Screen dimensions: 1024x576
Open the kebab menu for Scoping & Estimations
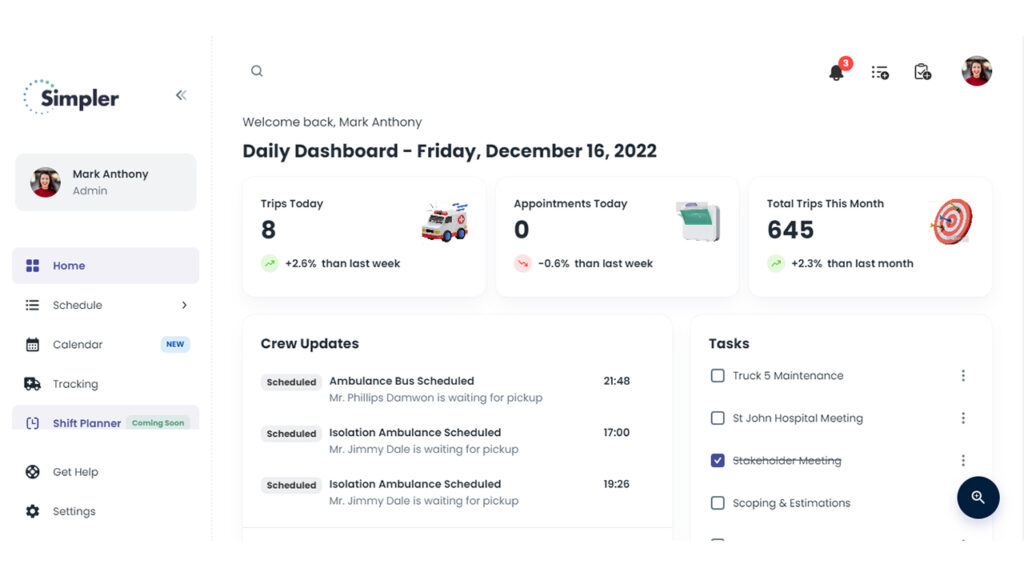click(x=963, y=503)
